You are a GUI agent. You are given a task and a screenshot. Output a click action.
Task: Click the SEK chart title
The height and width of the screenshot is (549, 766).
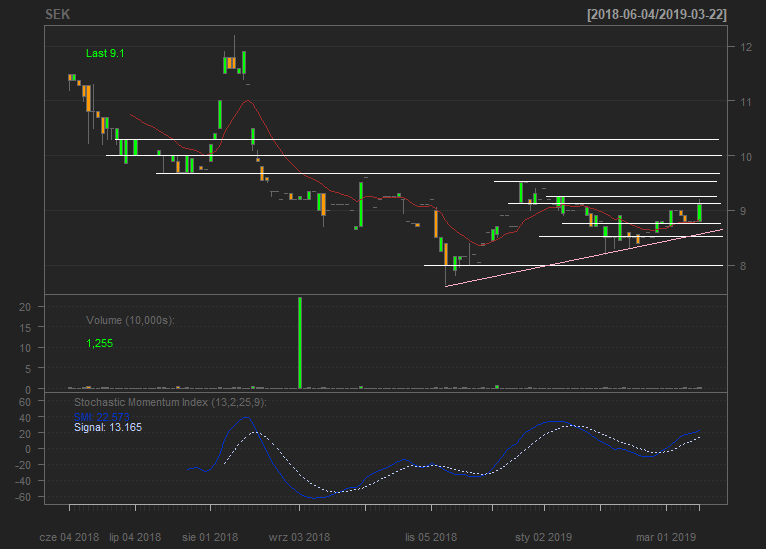click(x=57, y=14)
